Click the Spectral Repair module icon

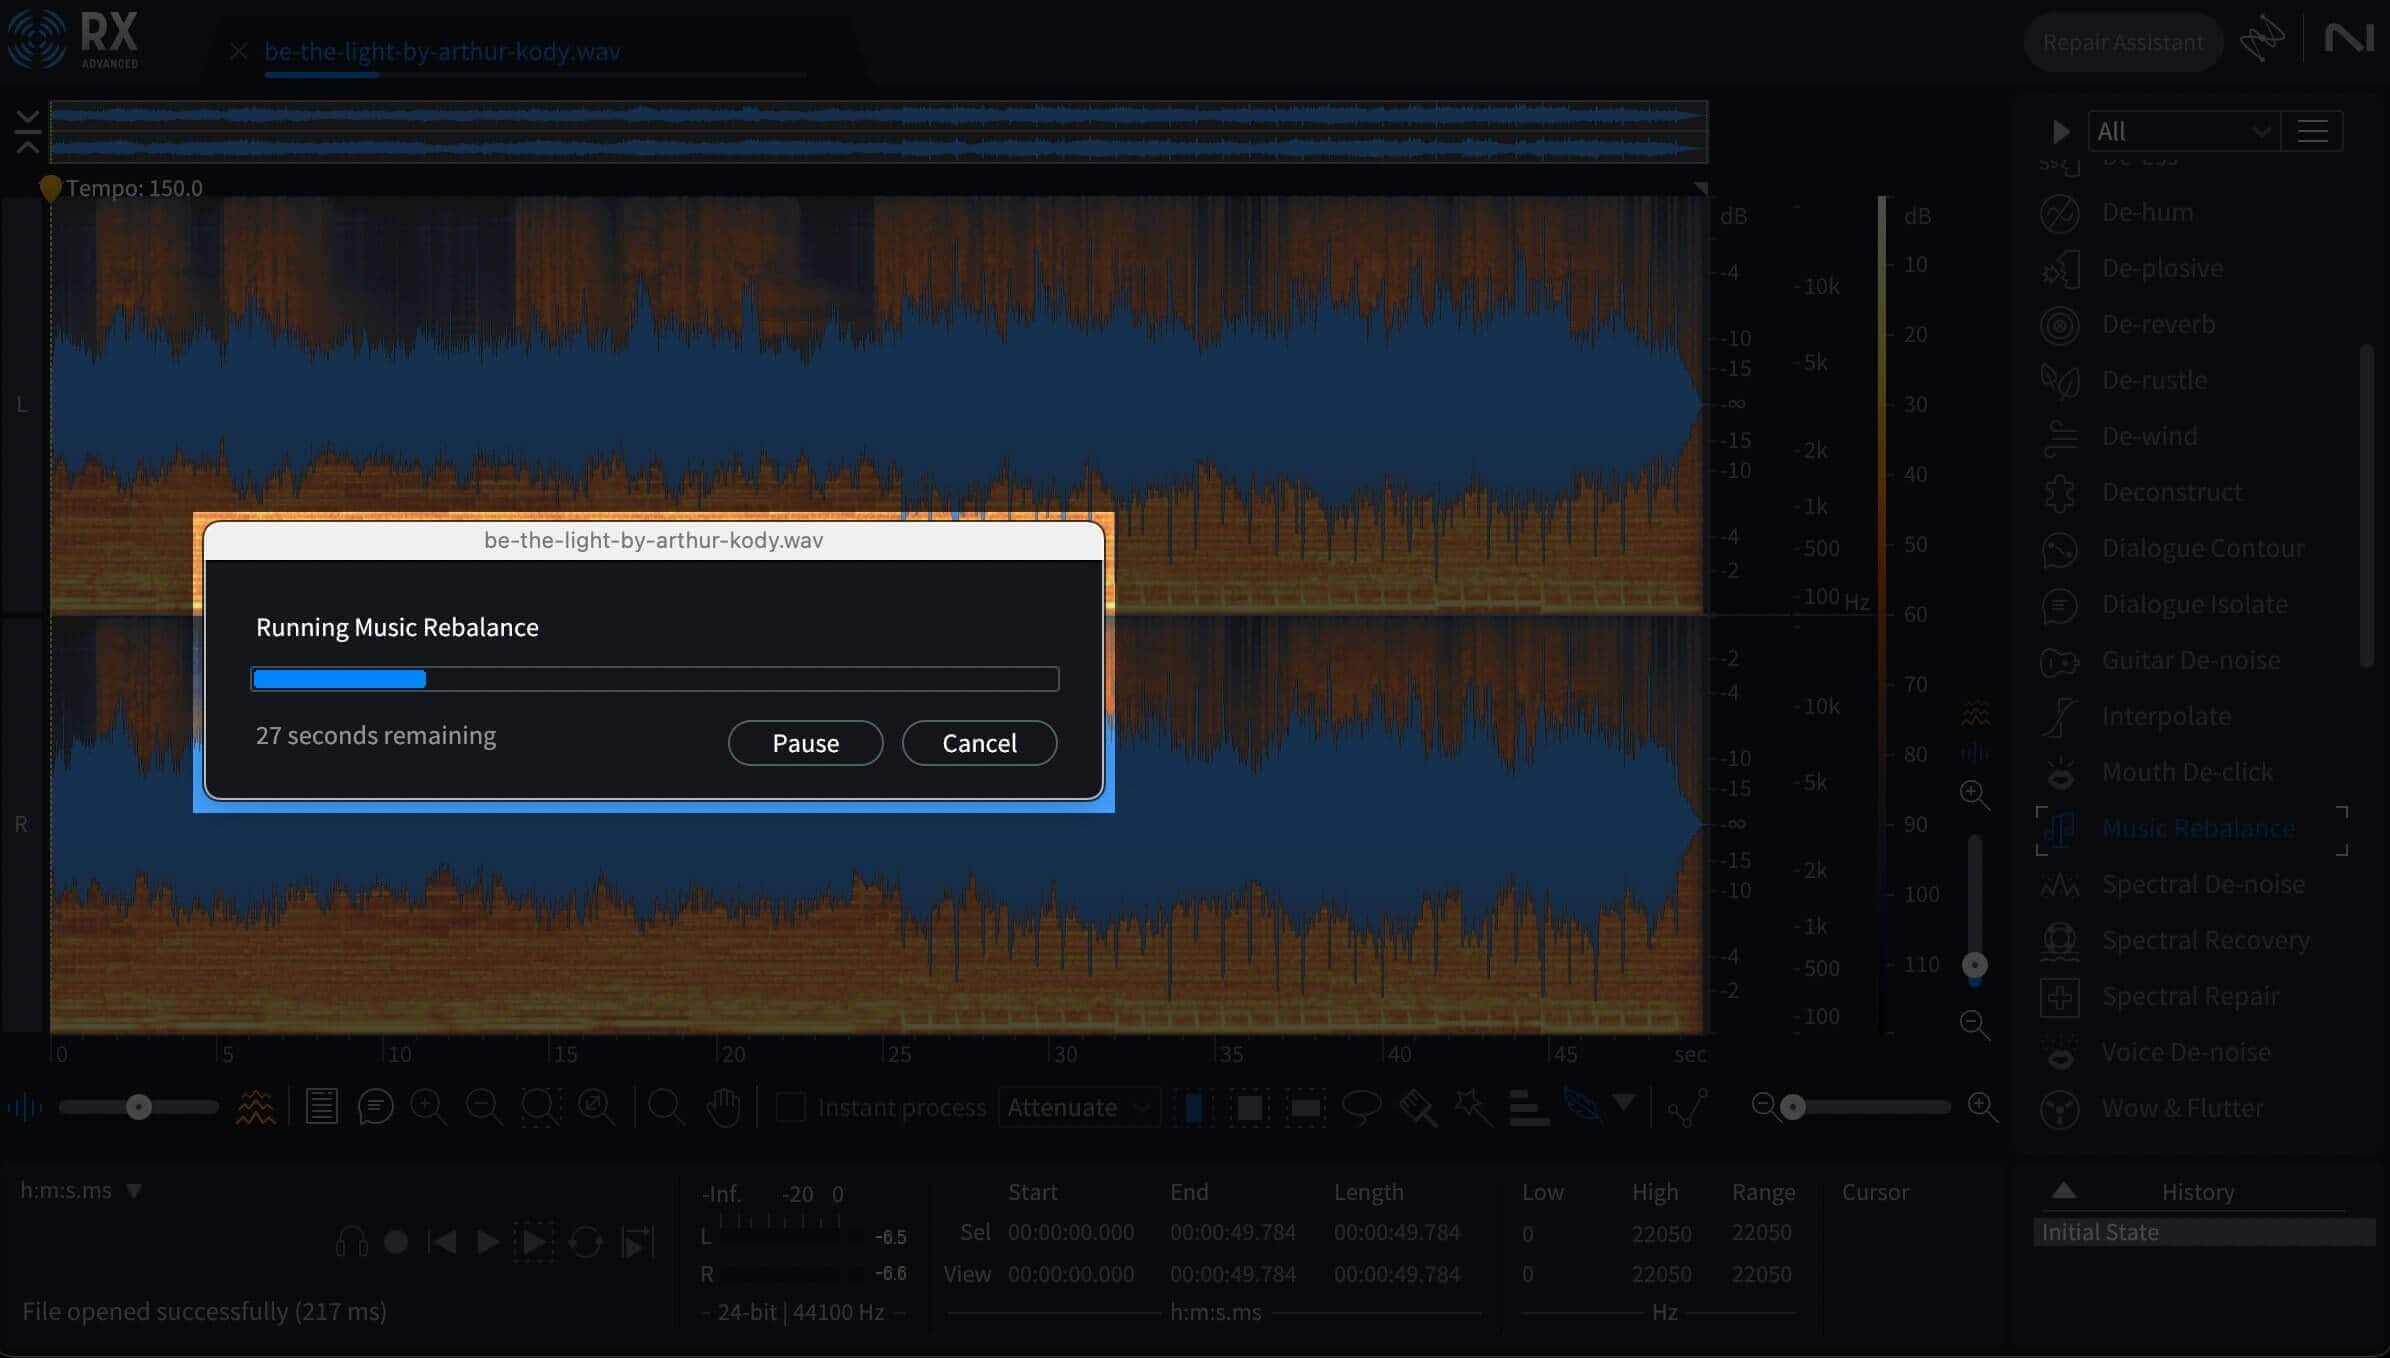(2060, 997)
